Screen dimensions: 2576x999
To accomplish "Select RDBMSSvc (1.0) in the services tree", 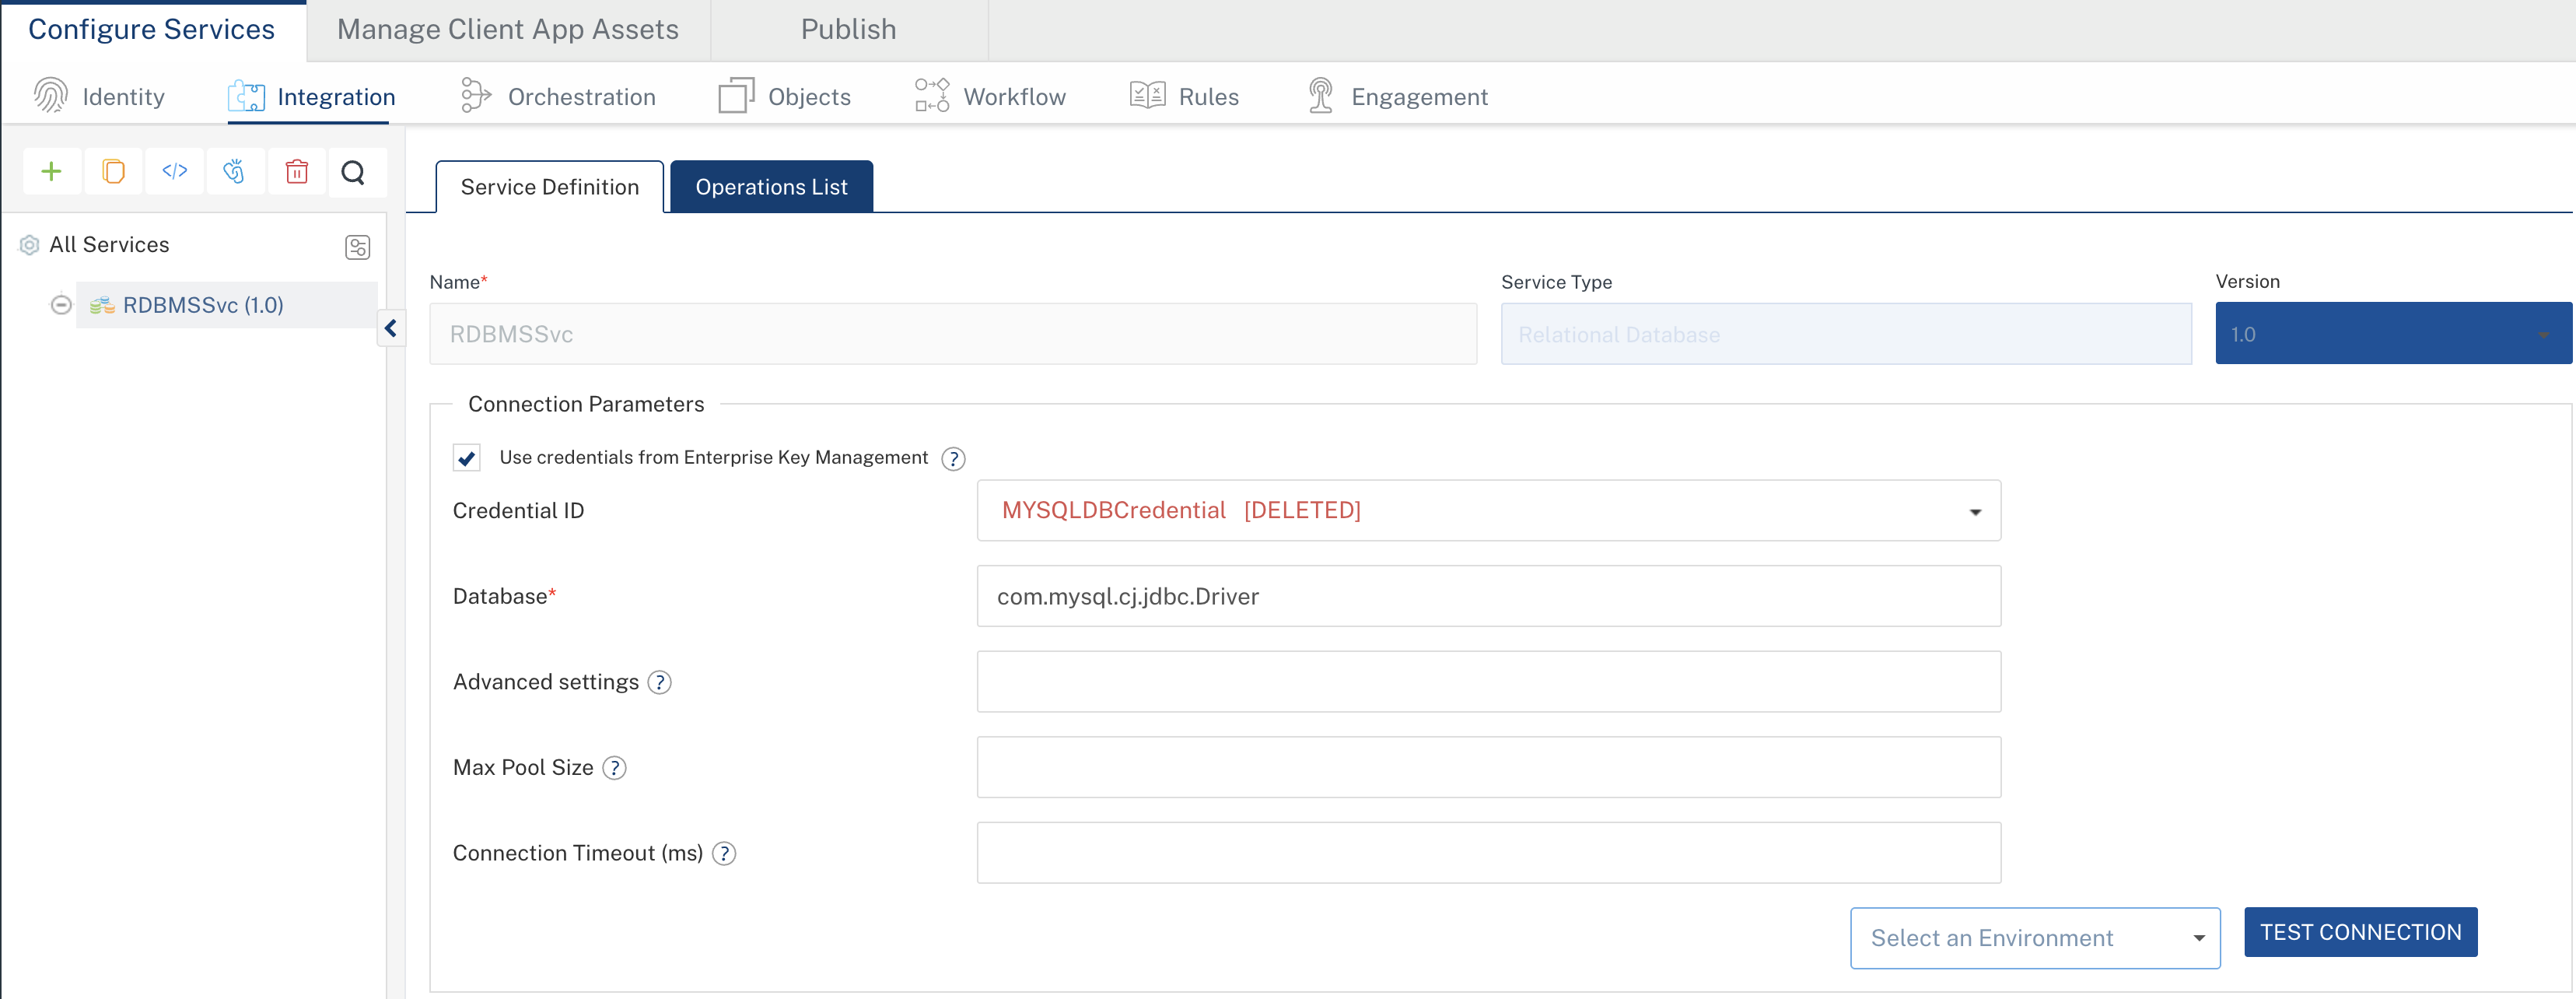I will [203, 305].
